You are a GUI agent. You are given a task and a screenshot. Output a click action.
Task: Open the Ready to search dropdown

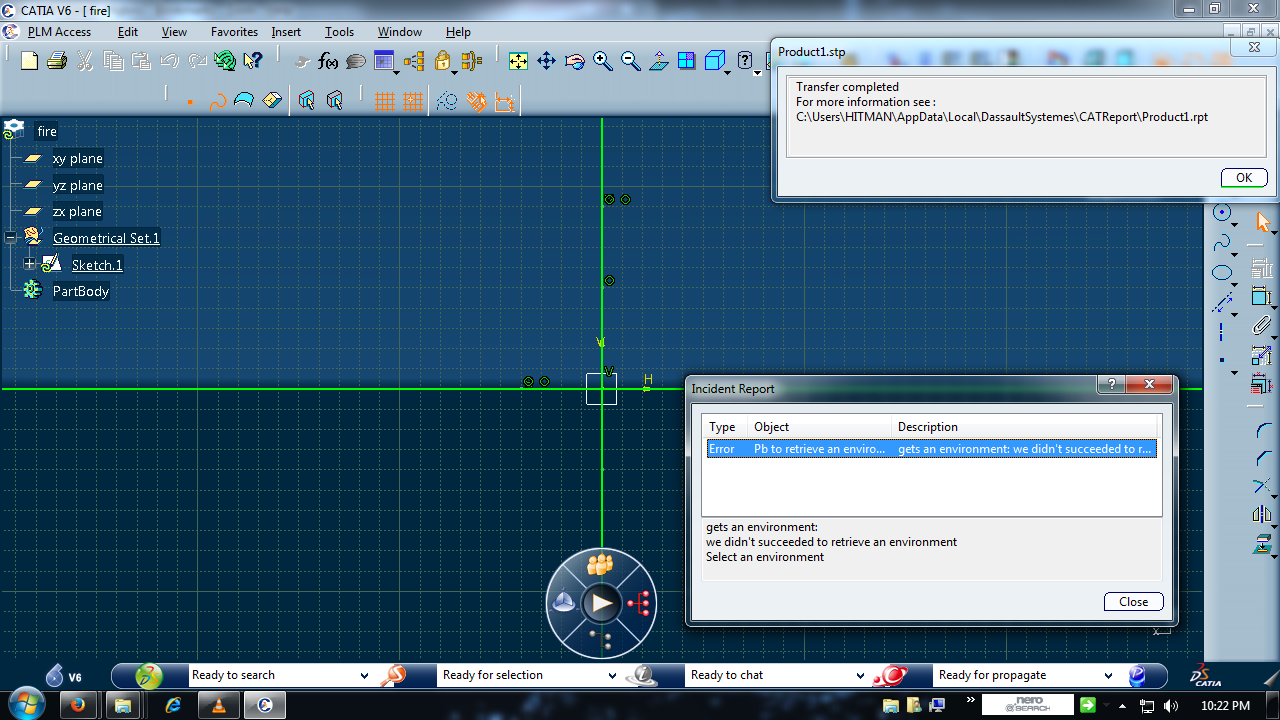pos(364,676)
